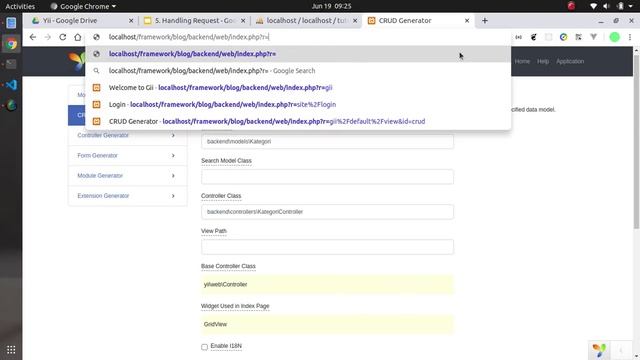640x360 pixels.
Task: Select the Google Search suggestion row
Action: pos(298,71)
